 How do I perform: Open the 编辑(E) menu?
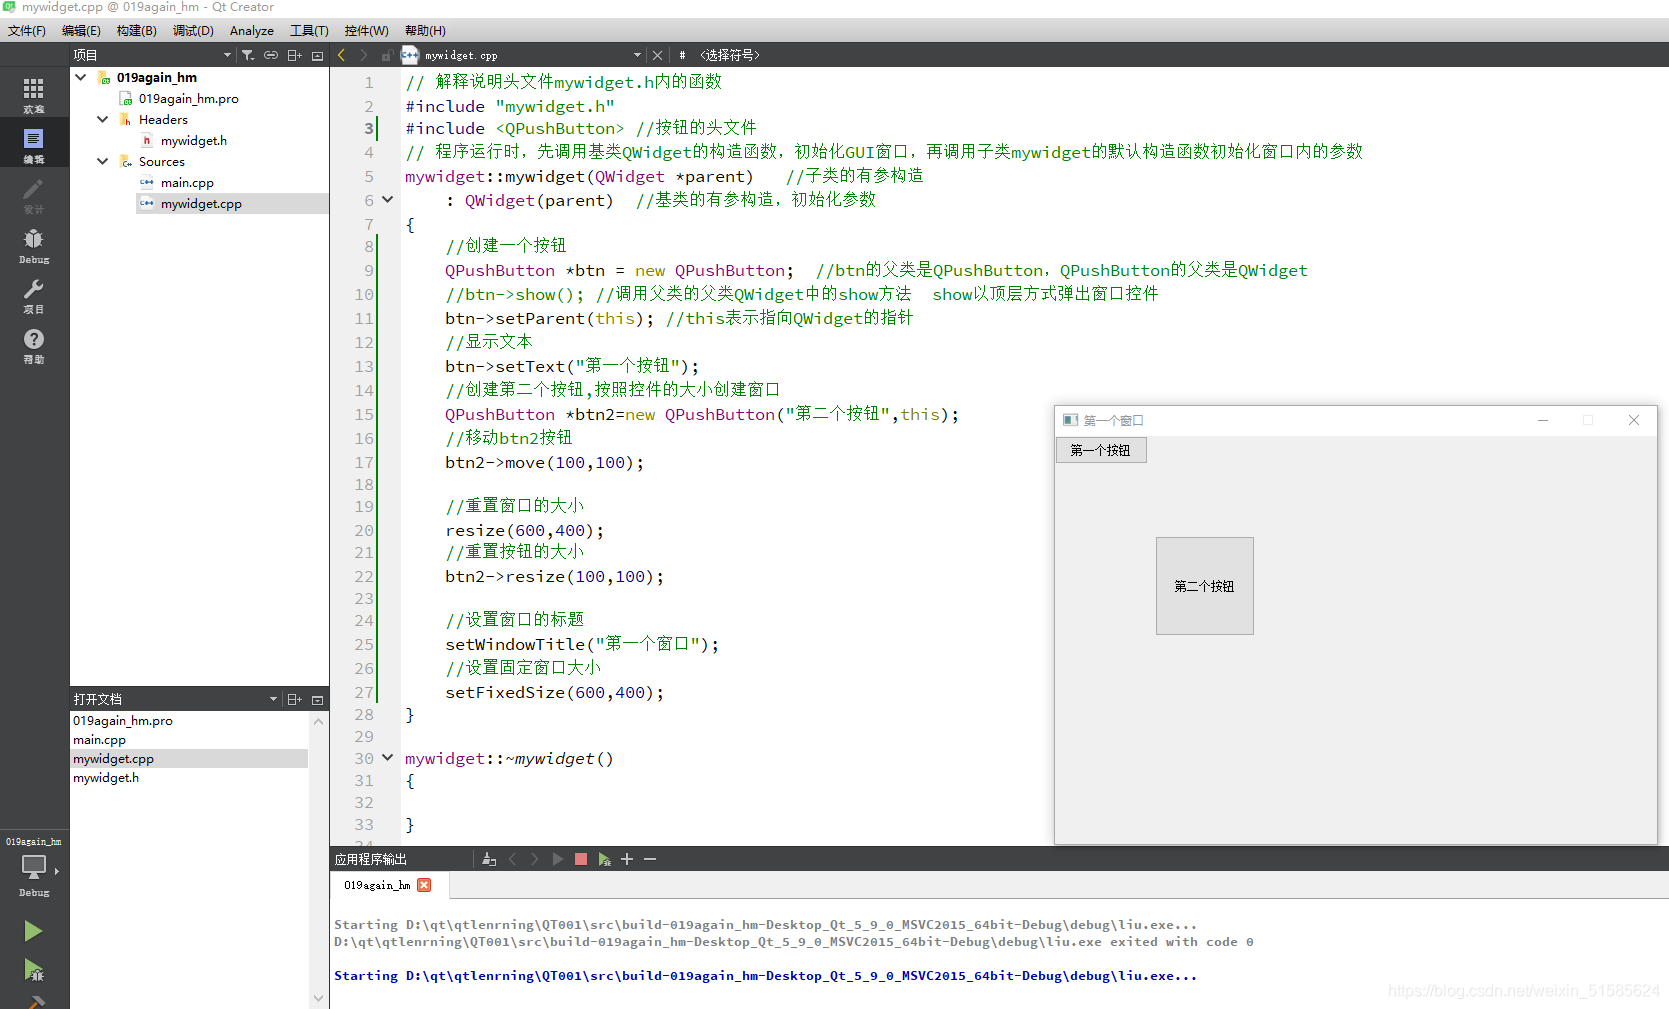tap(81, 31)
